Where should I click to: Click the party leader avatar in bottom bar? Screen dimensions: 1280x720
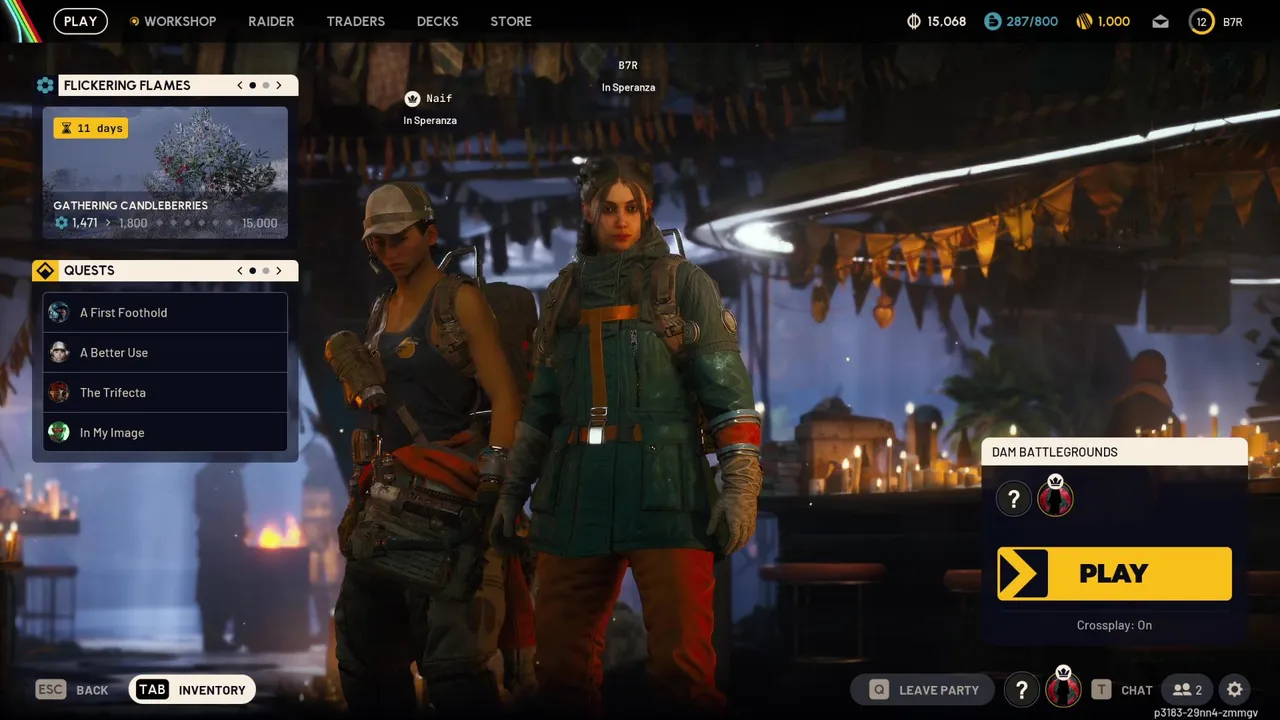(x=1063, y=688)
